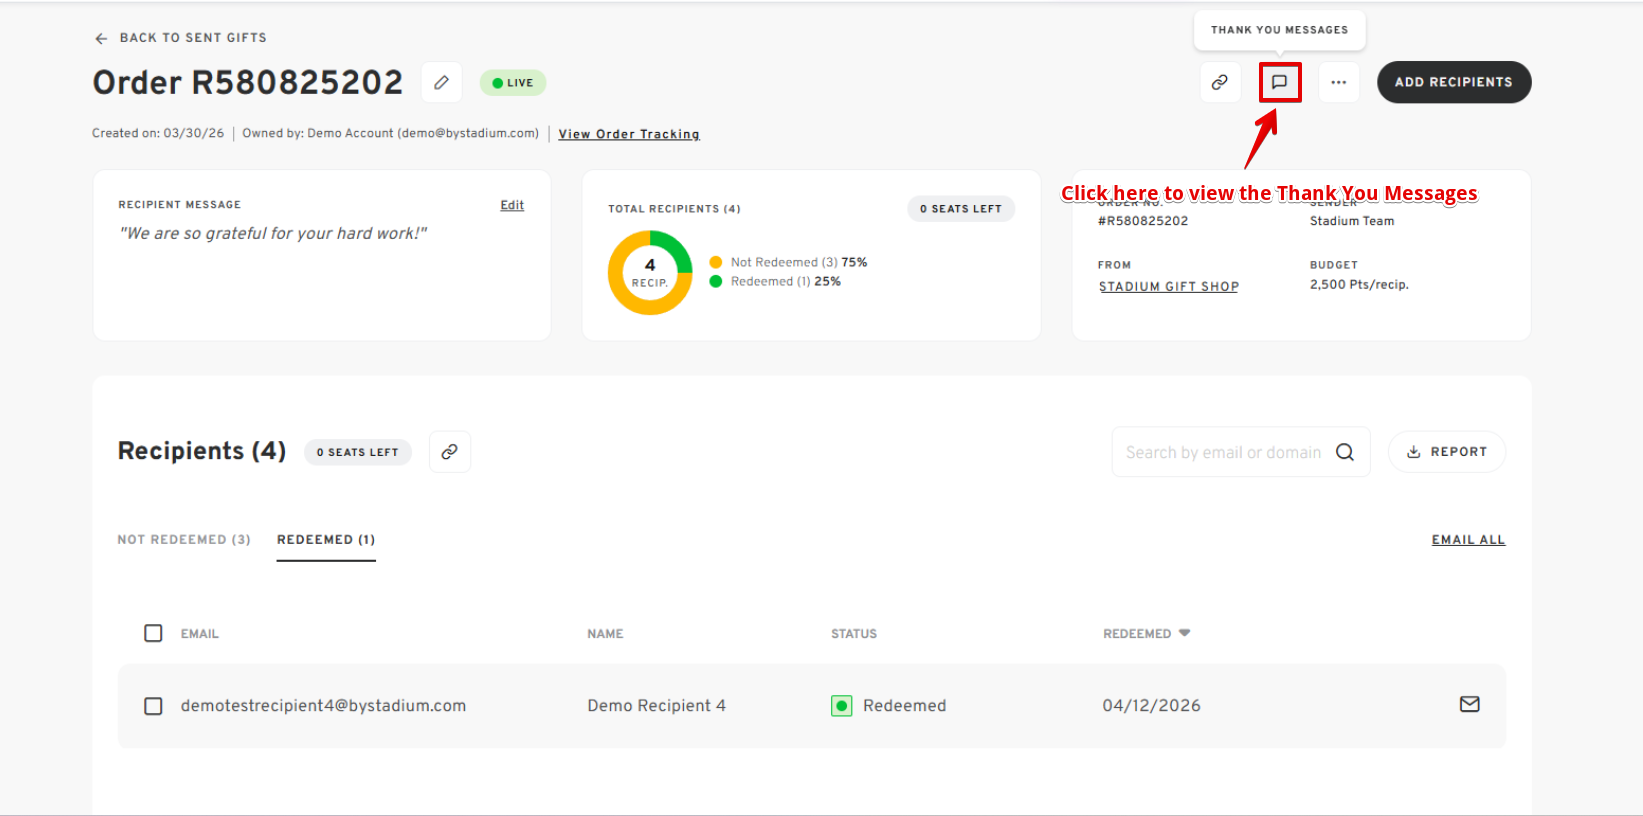Click the recipients donut chart
This screenshot has width=1643, height=816.
[x=650, y=273]
